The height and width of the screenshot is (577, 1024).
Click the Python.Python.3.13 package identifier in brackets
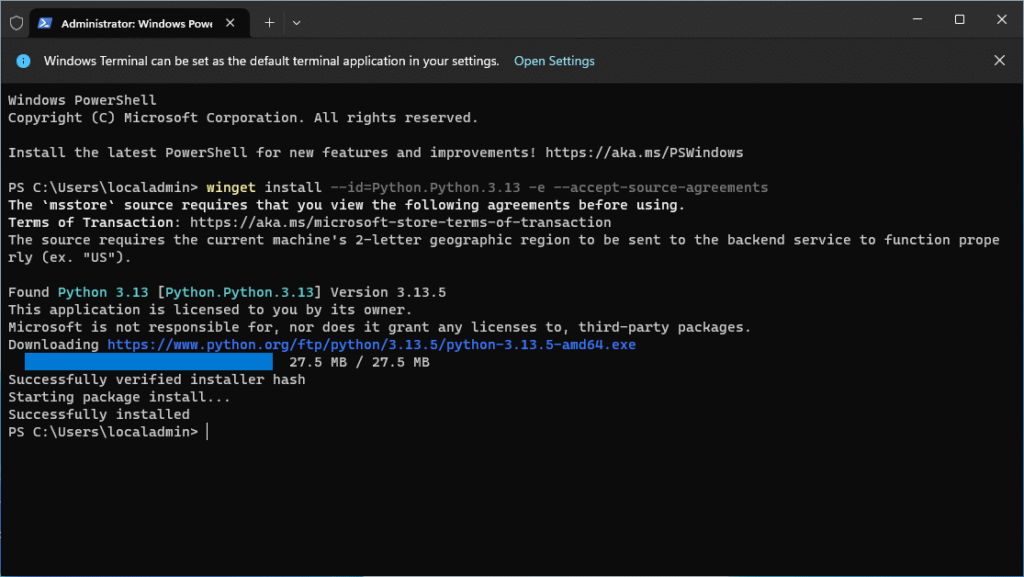click(241, 292)
